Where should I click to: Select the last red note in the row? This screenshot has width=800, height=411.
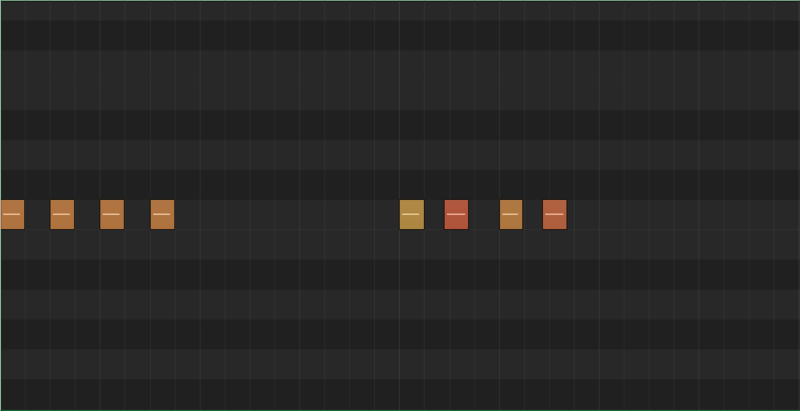click(555, 215)
